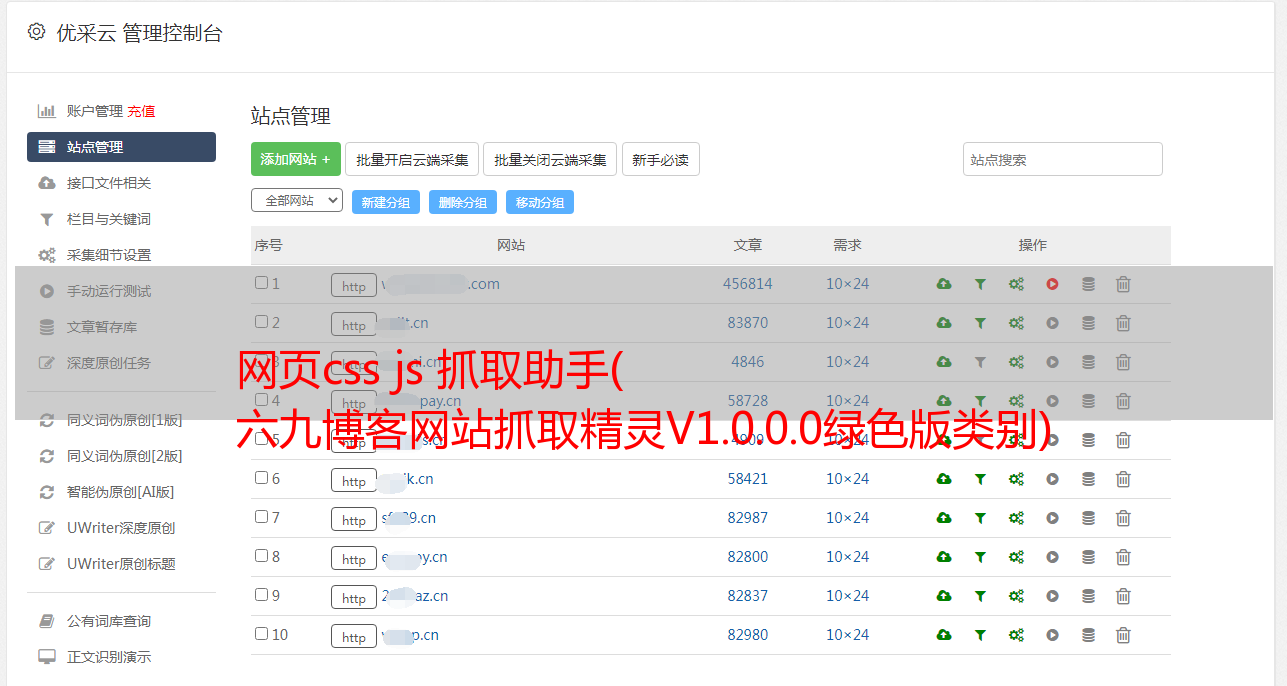
Task: Check the box for site row 7
Action: 261,517
